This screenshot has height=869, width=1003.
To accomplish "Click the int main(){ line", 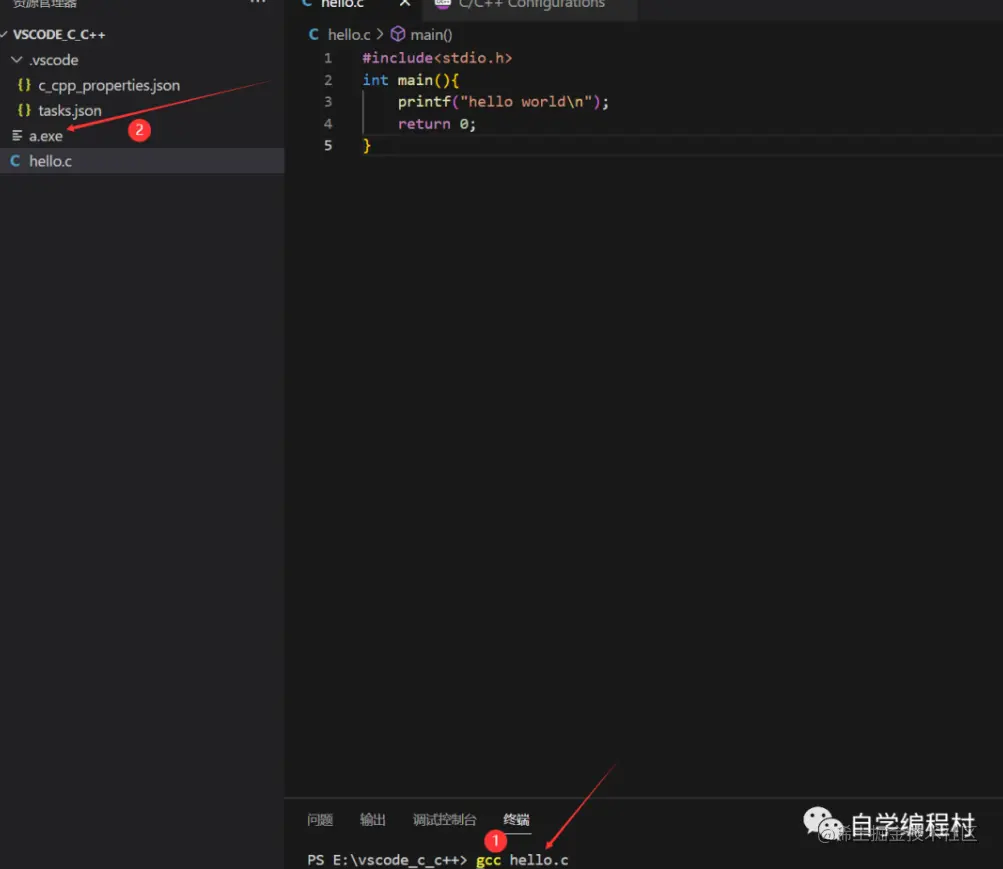I will (410, 80).
